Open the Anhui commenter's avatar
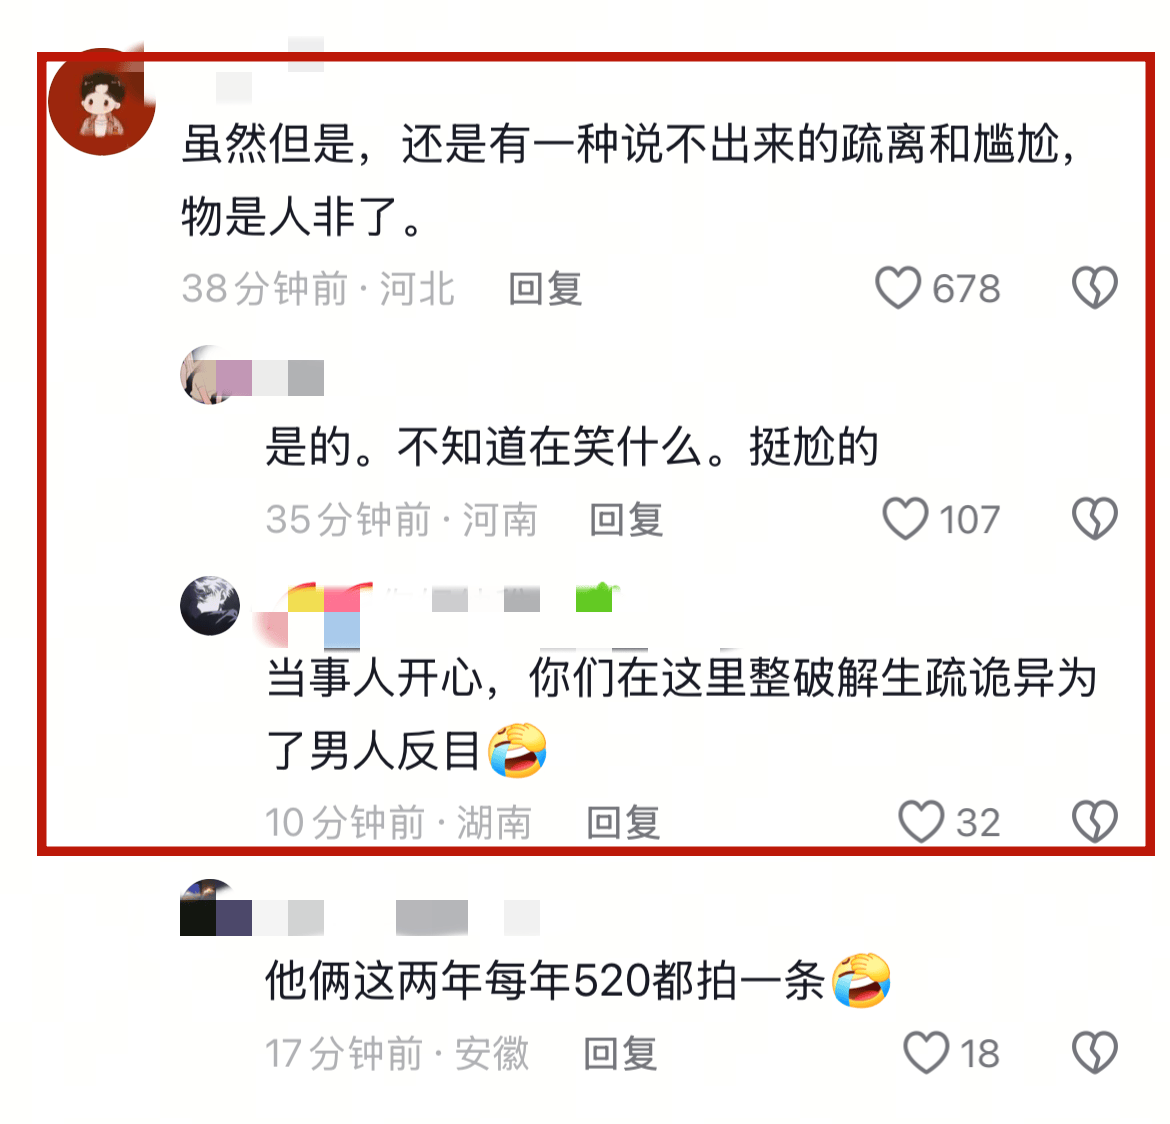Screen dimensions: 1170x1124 [x=209, y=908]
